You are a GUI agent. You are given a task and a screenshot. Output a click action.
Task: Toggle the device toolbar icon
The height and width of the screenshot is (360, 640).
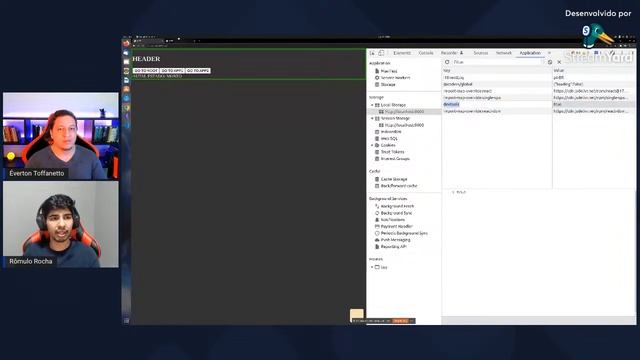[x=381, y=53]
